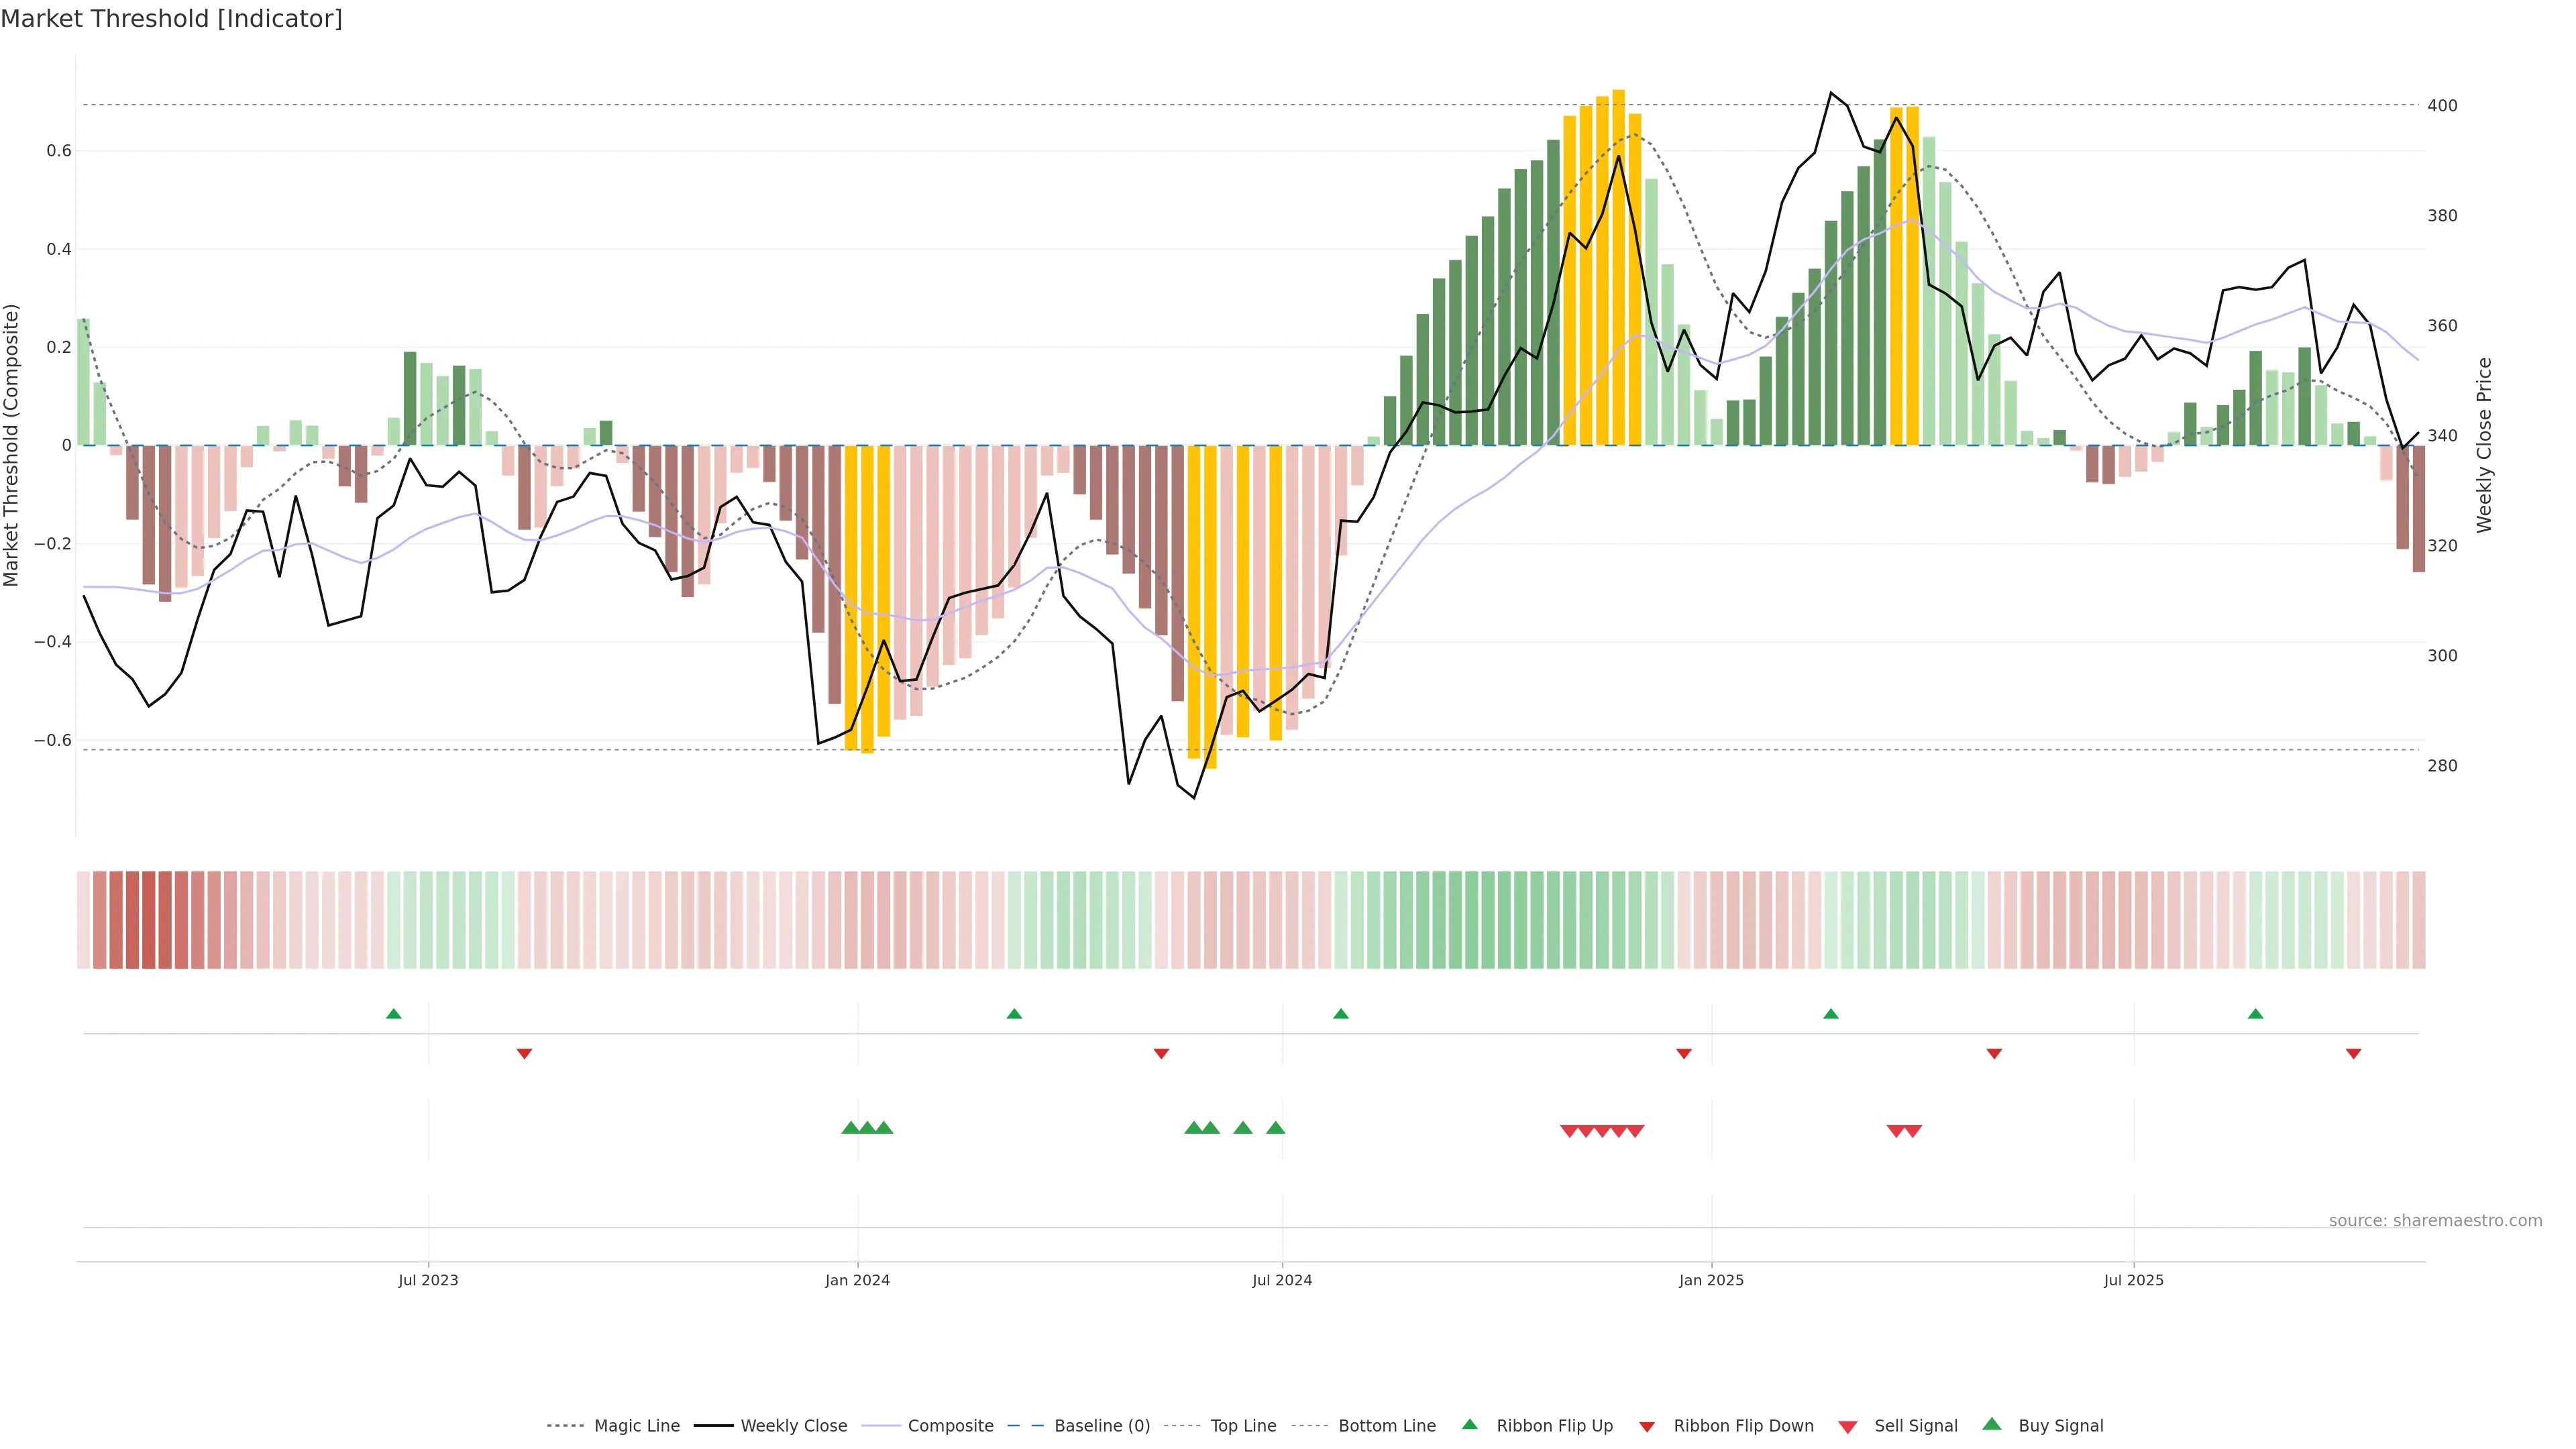Image resolution: width=2576 pixels, height=1449 pixels.
Task: Click the Sell Signal triangle in legend
Action: point(1848,1426)
